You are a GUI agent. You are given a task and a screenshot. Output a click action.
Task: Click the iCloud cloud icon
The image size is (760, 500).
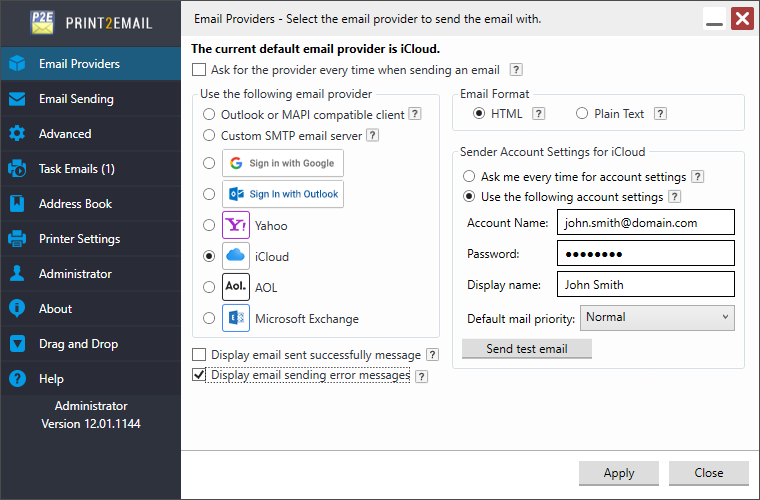[236, 256]
